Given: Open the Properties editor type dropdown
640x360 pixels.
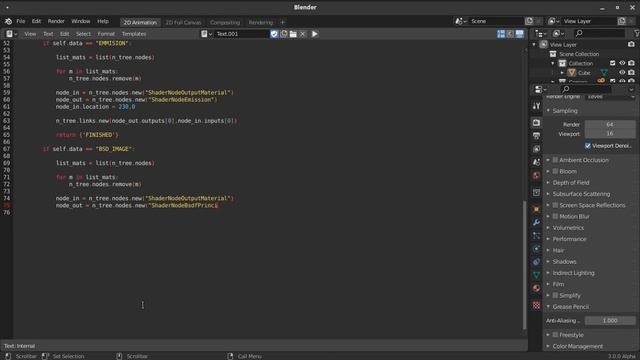Looking at the screenshot, I should coord(540,89).
